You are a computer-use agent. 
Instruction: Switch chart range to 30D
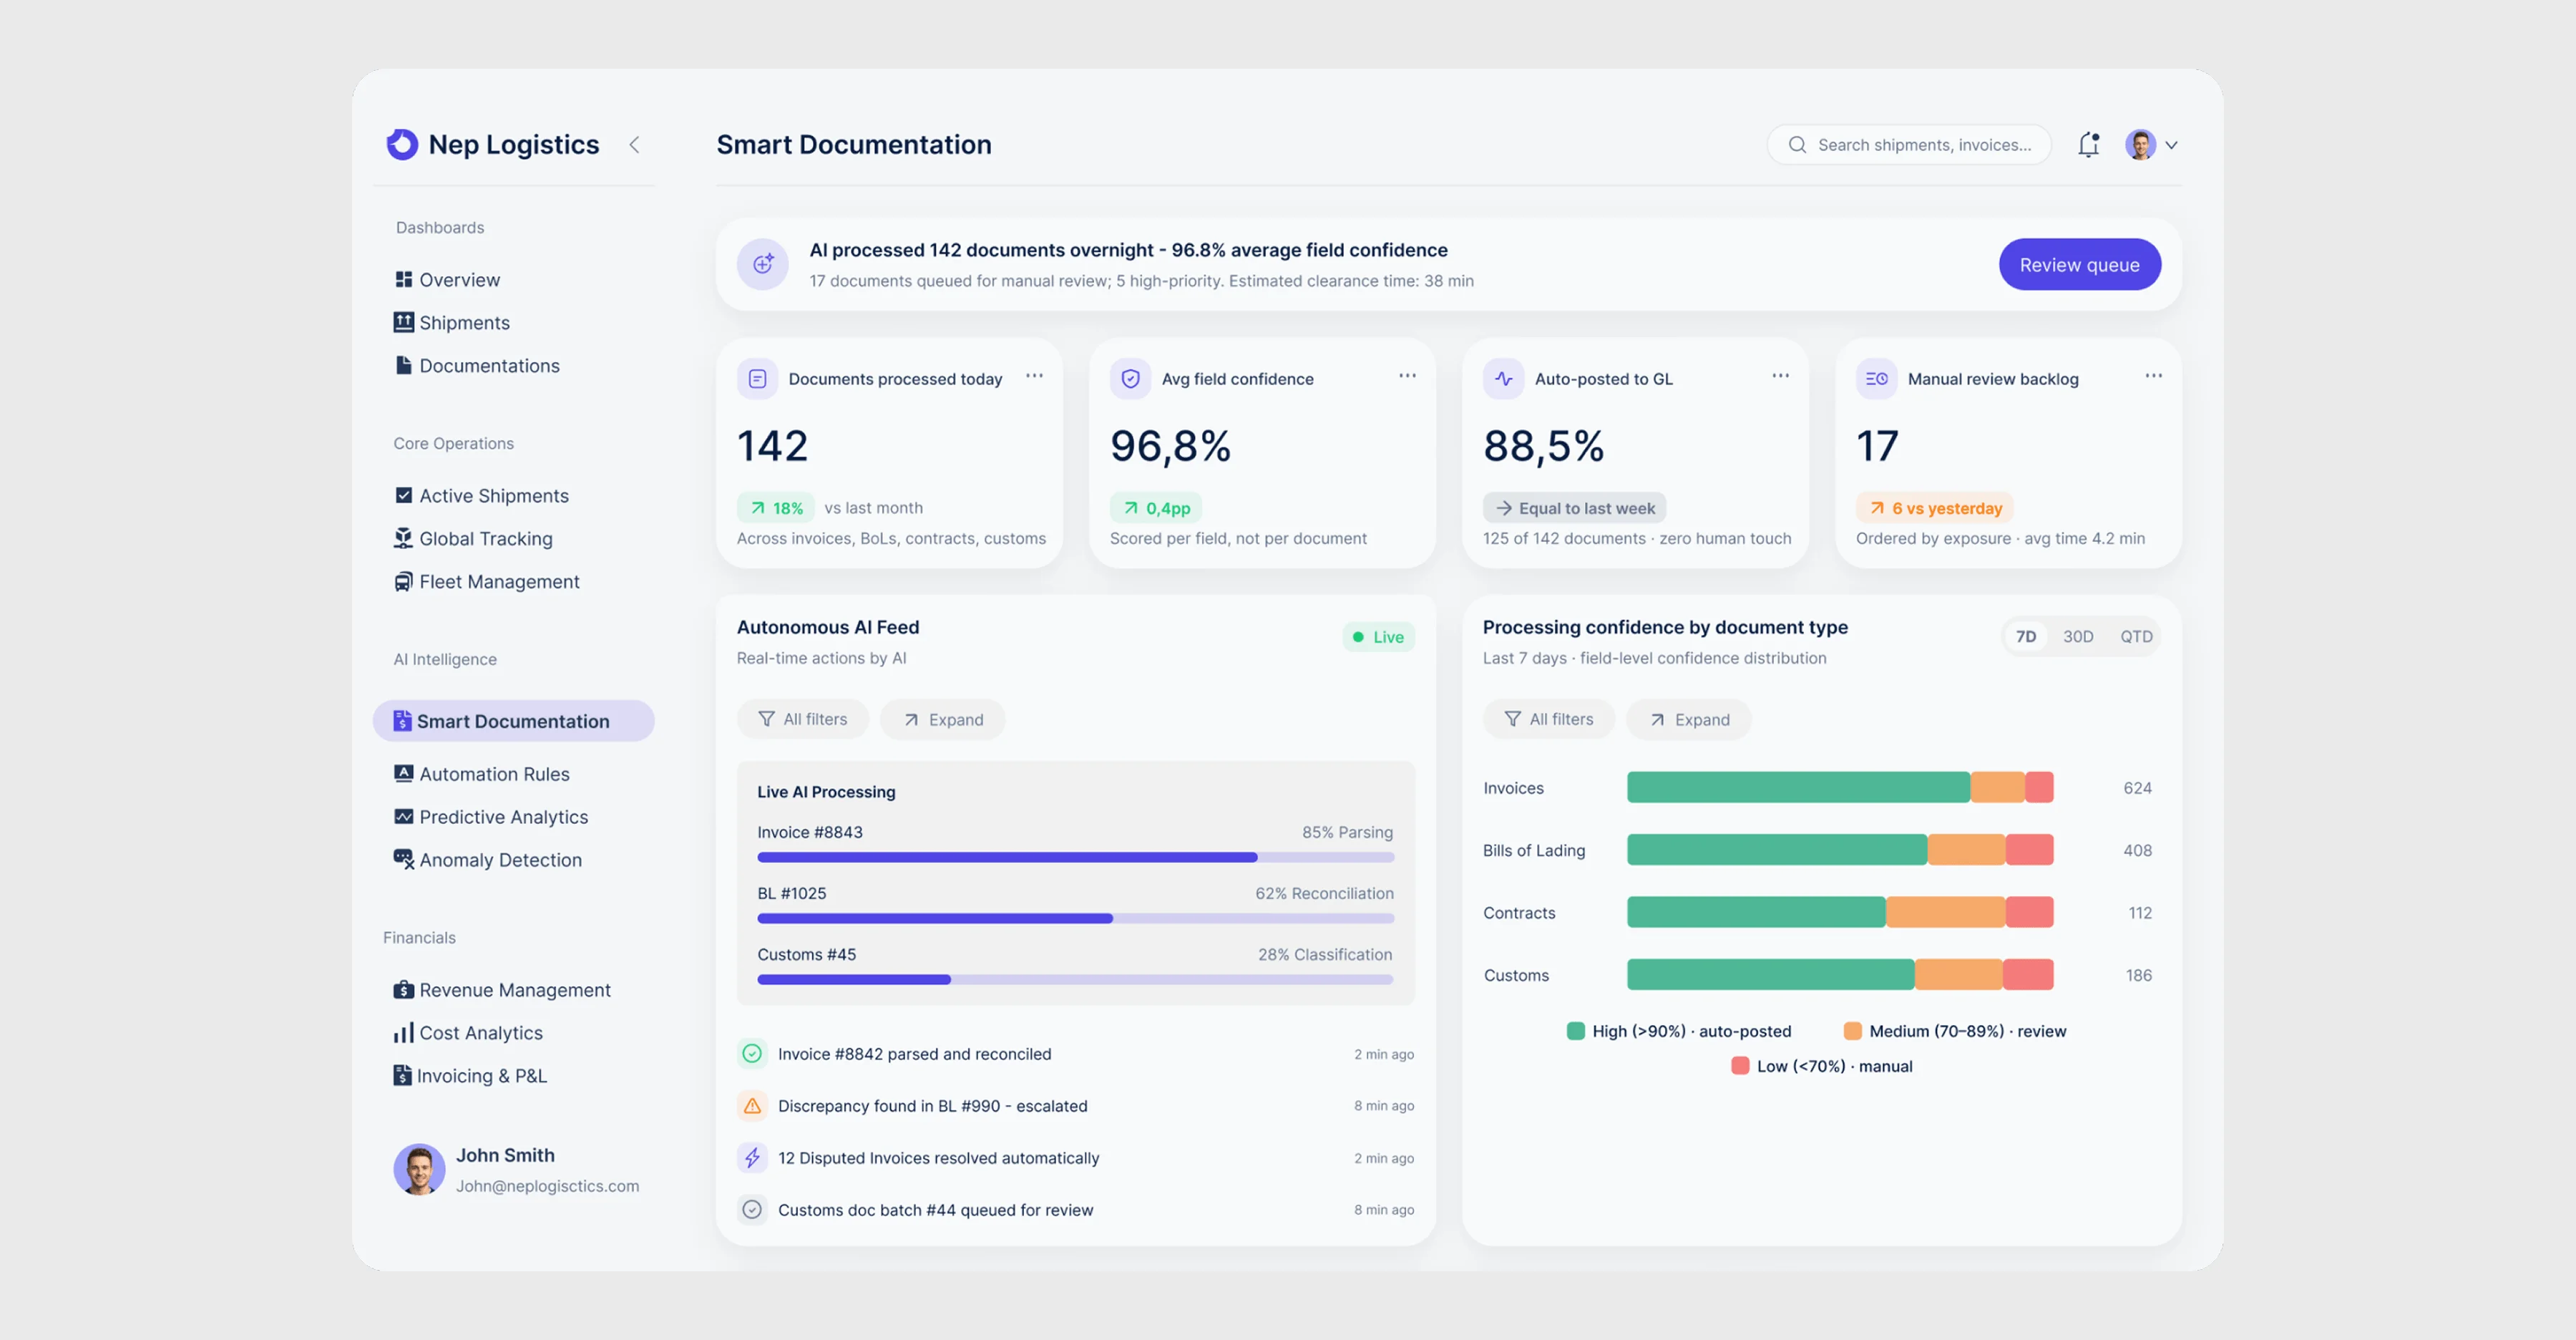pyautogui.click(x=2078, y=637)
